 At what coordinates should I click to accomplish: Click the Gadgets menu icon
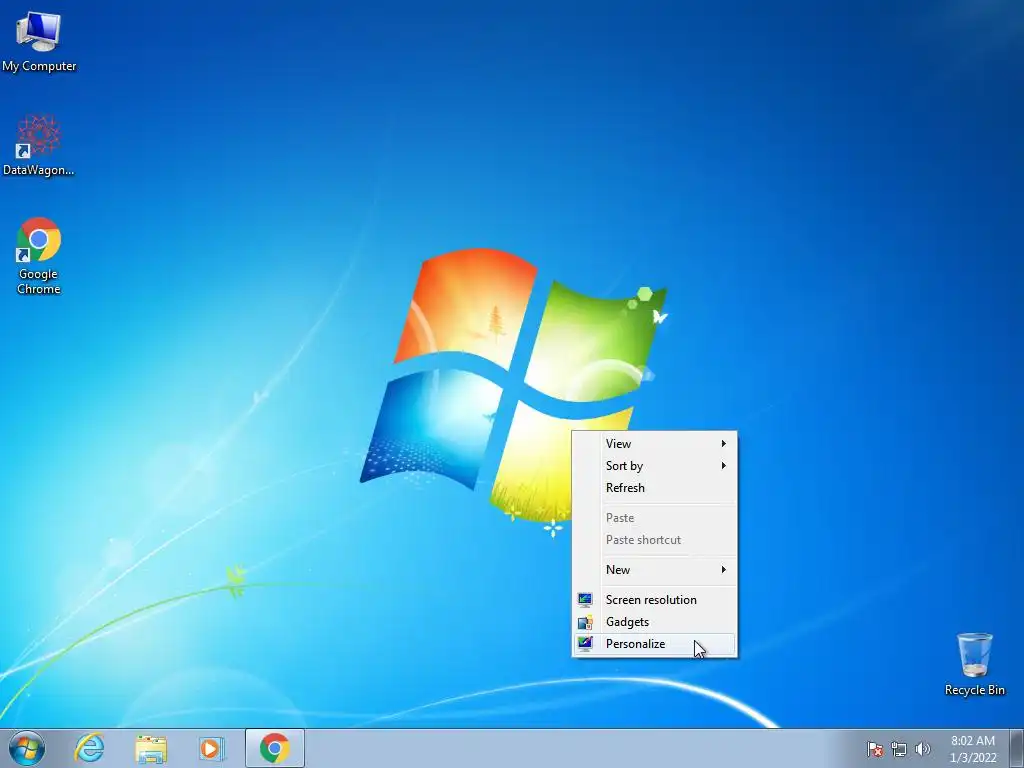(x=585, y=622)
